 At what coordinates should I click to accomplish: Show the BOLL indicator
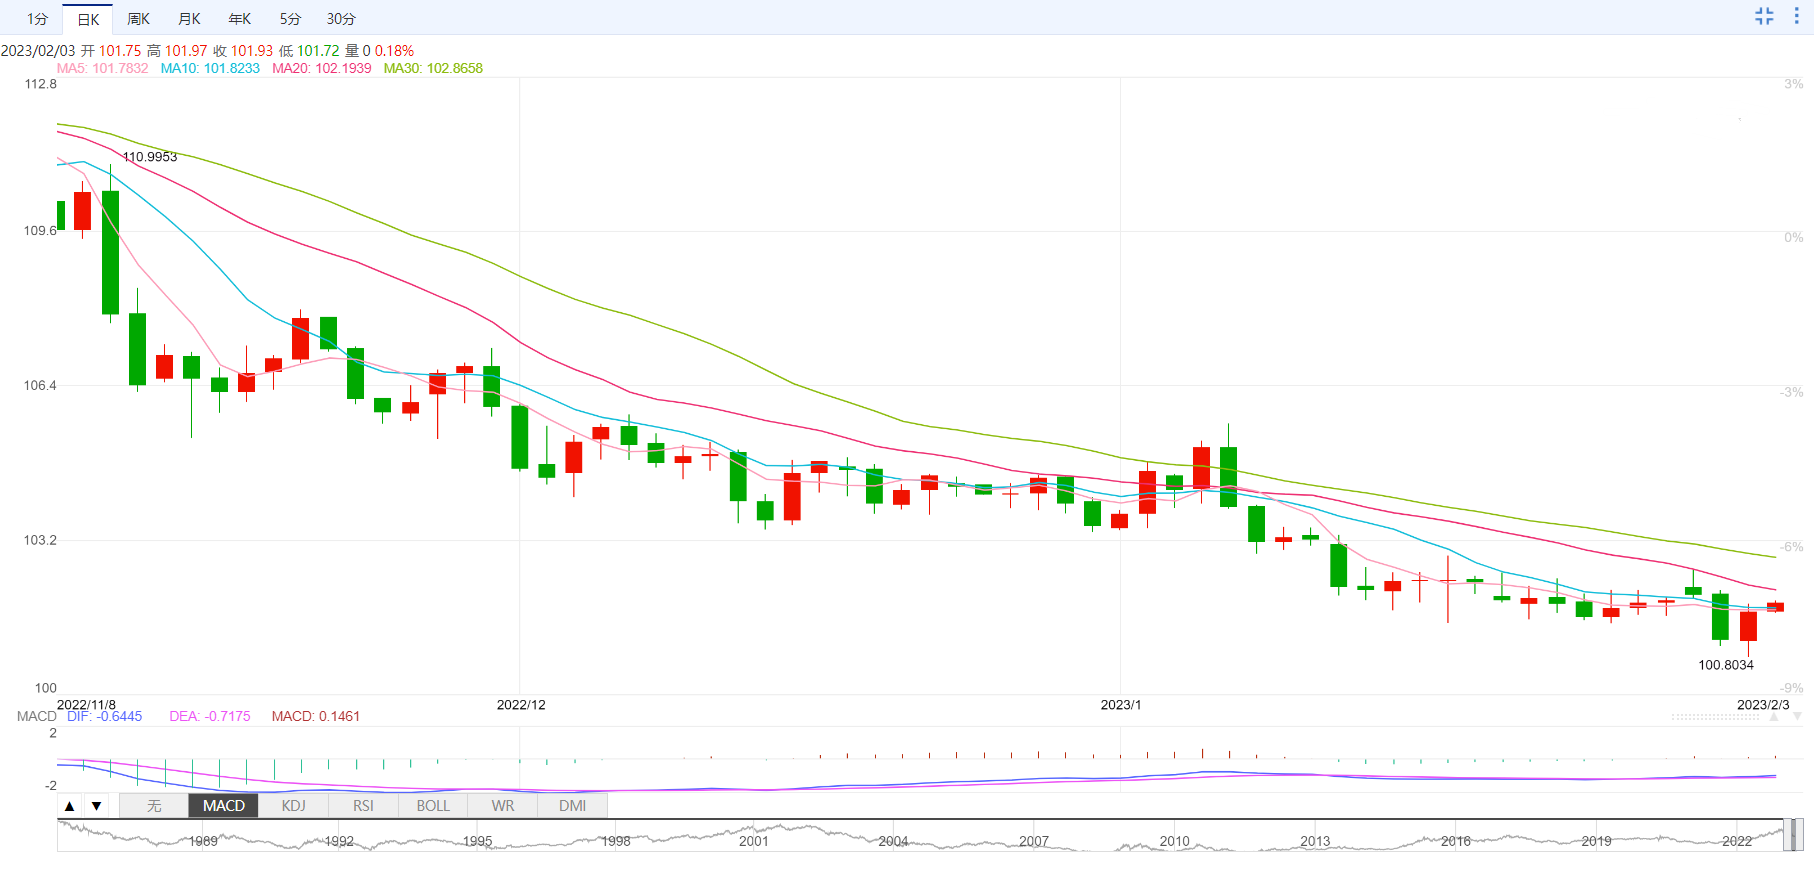click(433, 806)
